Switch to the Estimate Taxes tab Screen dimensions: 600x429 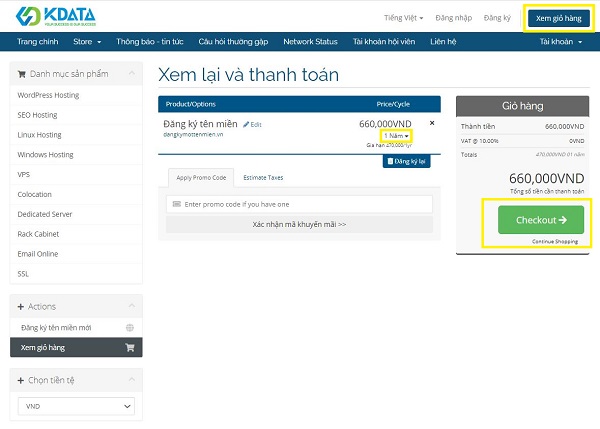point(263,177)
